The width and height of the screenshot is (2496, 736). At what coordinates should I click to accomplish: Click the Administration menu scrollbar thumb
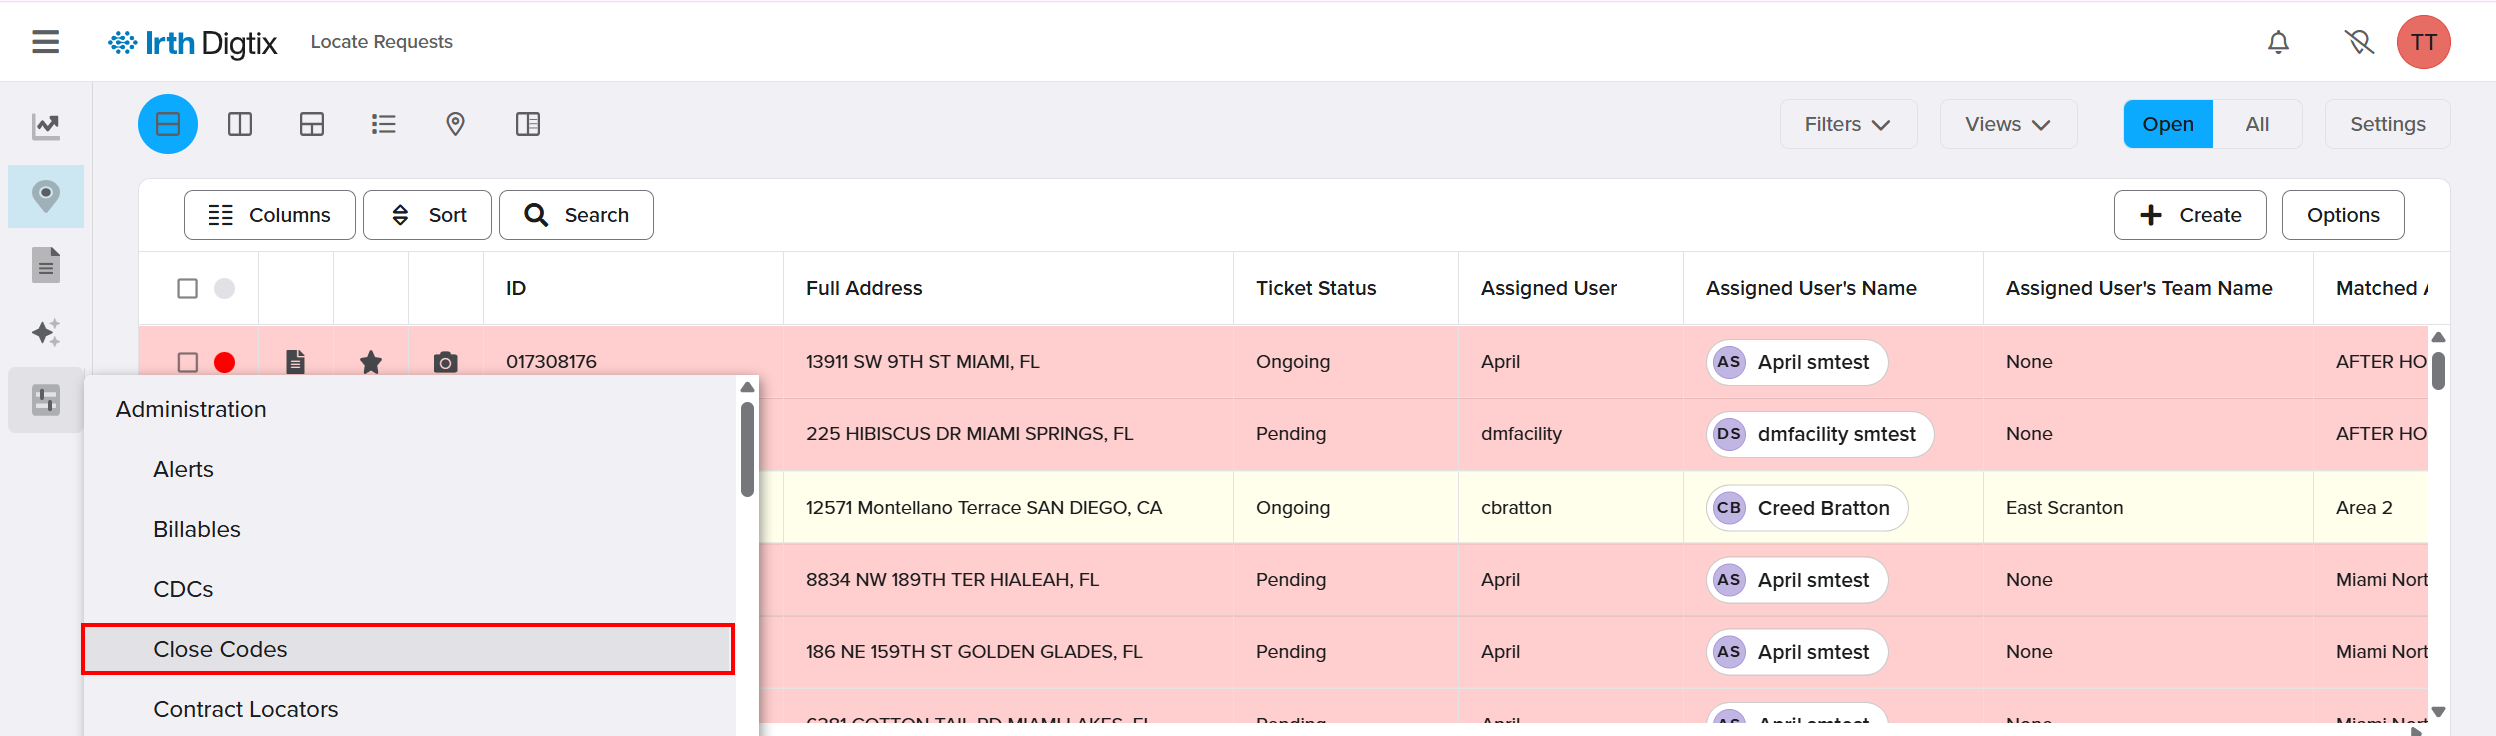747,449
